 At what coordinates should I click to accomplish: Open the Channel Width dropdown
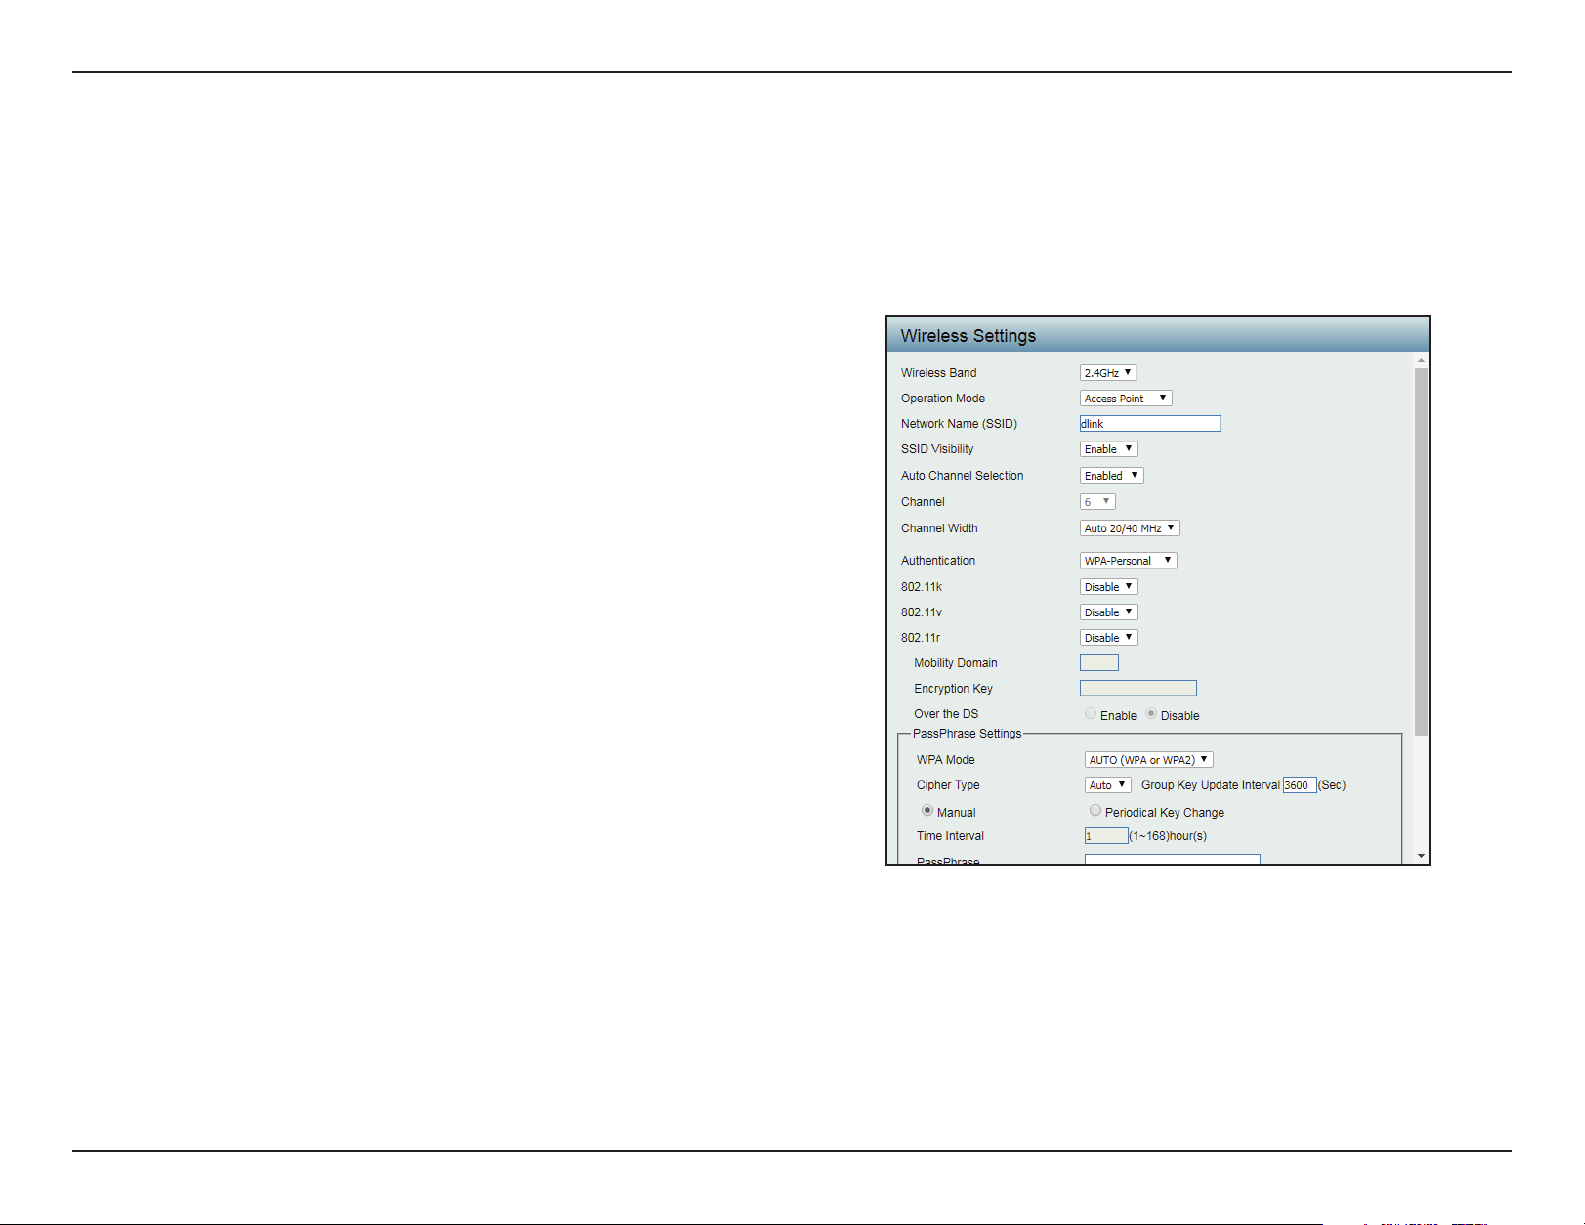pos(1129,528)
